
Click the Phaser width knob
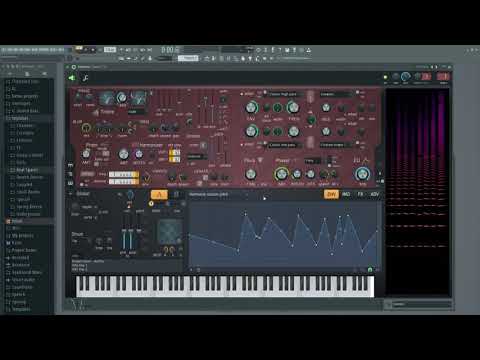pyautogui.click(x=297, y=174)
